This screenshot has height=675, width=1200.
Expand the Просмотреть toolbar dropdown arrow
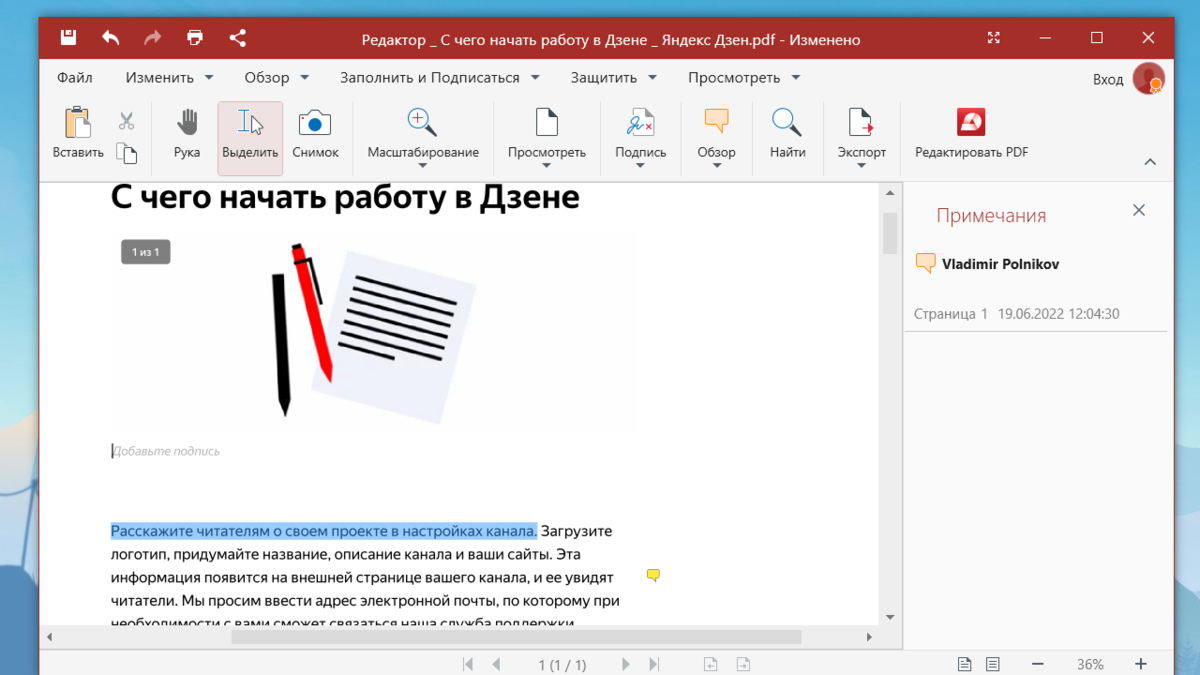(547, 166)
